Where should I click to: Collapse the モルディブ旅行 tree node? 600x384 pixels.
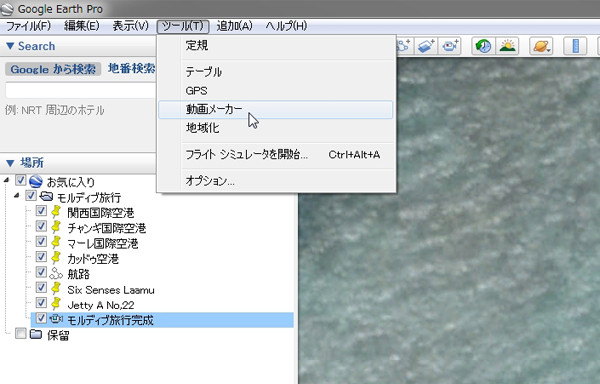(16, 196)
